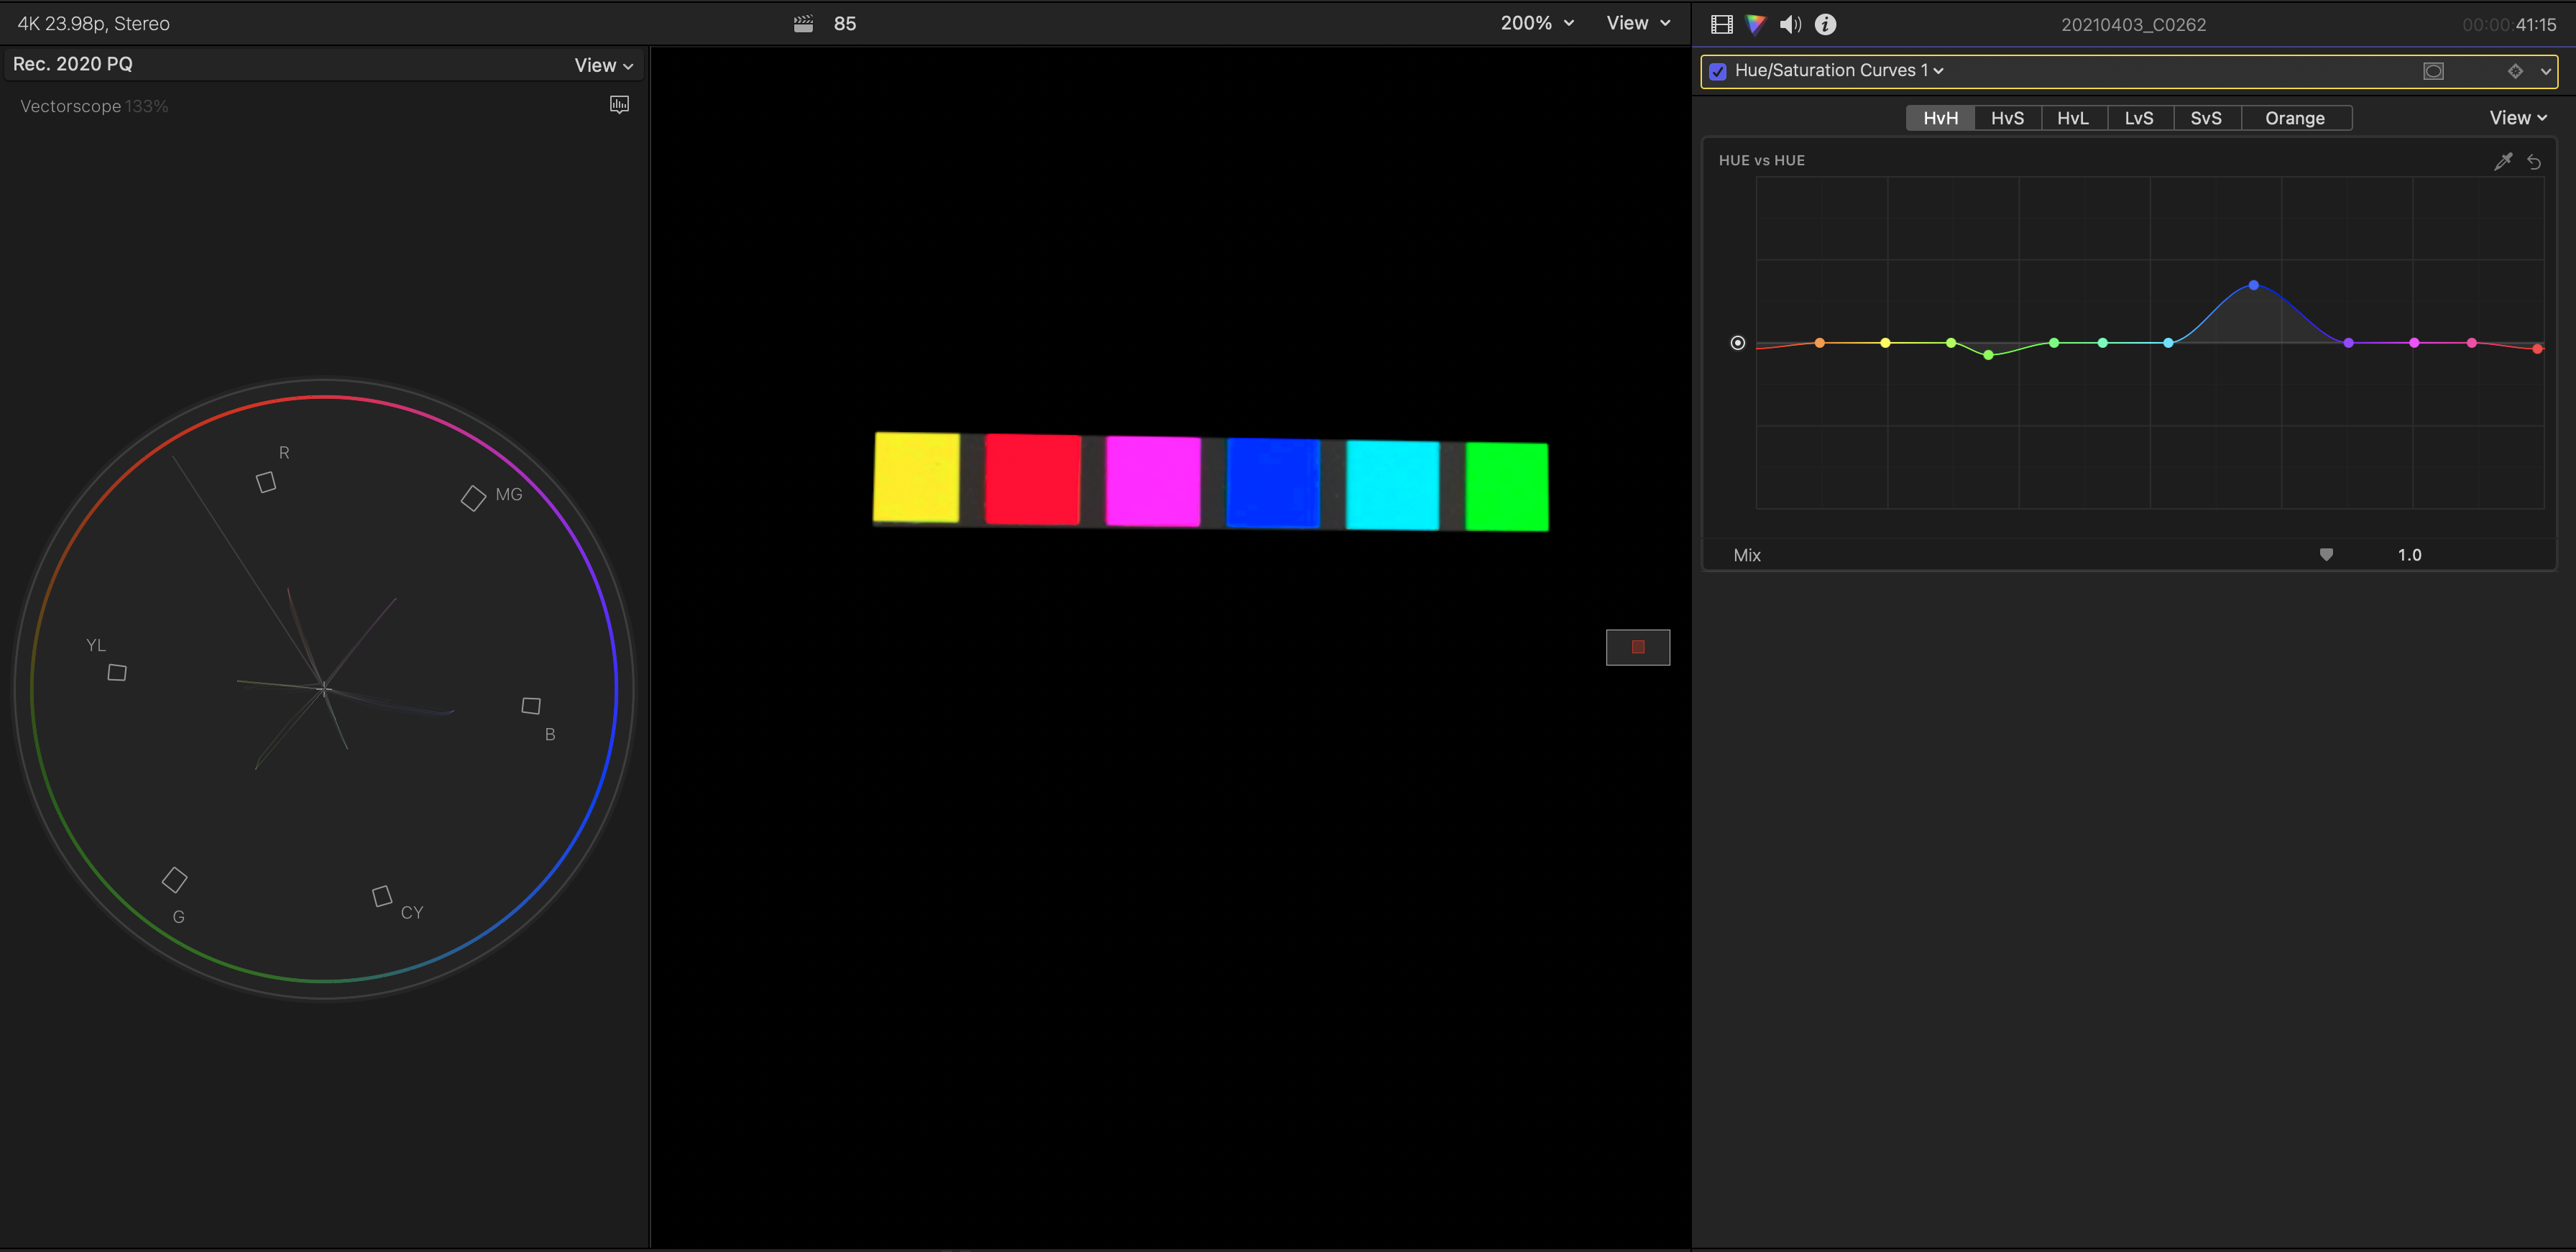The height and width of the screenshot is (1252, 2576).
Task: Click the Mix slider handle
Action: coord(2326,555)
